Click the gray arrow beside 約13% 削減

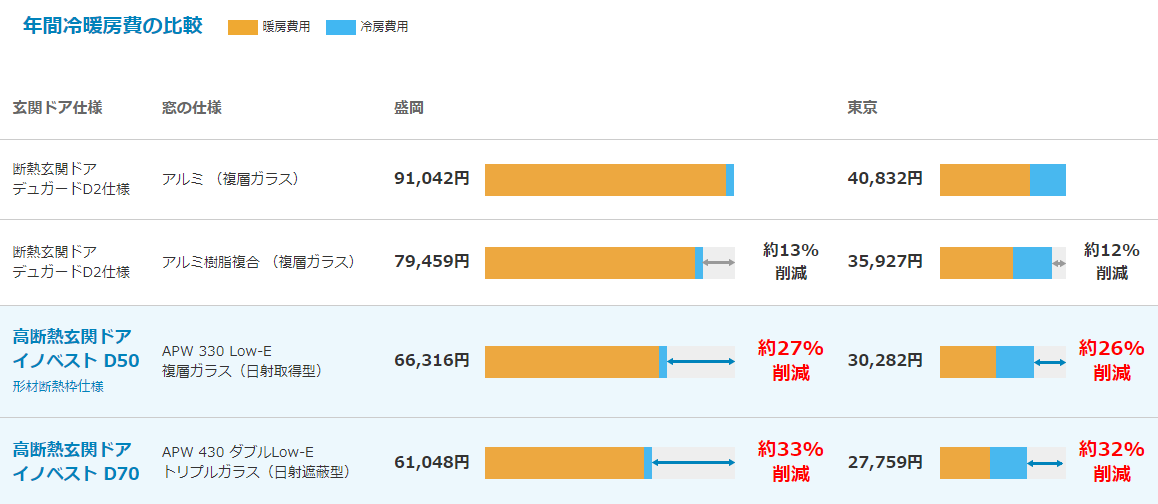point(719,262)
